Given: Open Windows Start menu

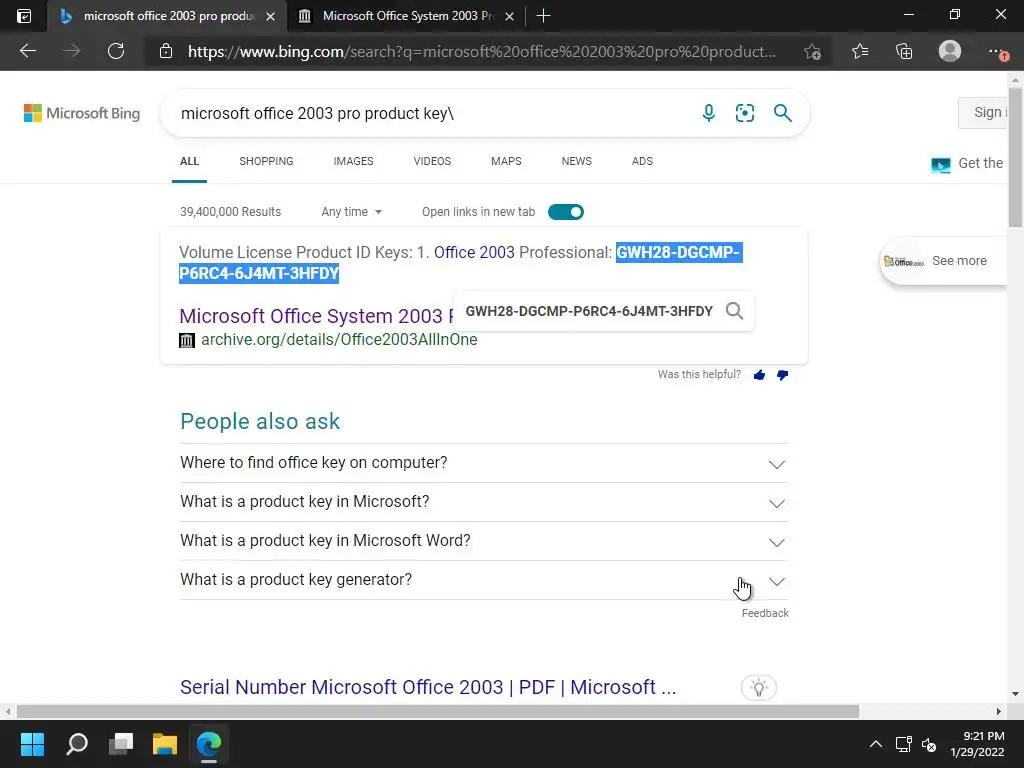Looking at the screenshot, I should coord(32,744).
